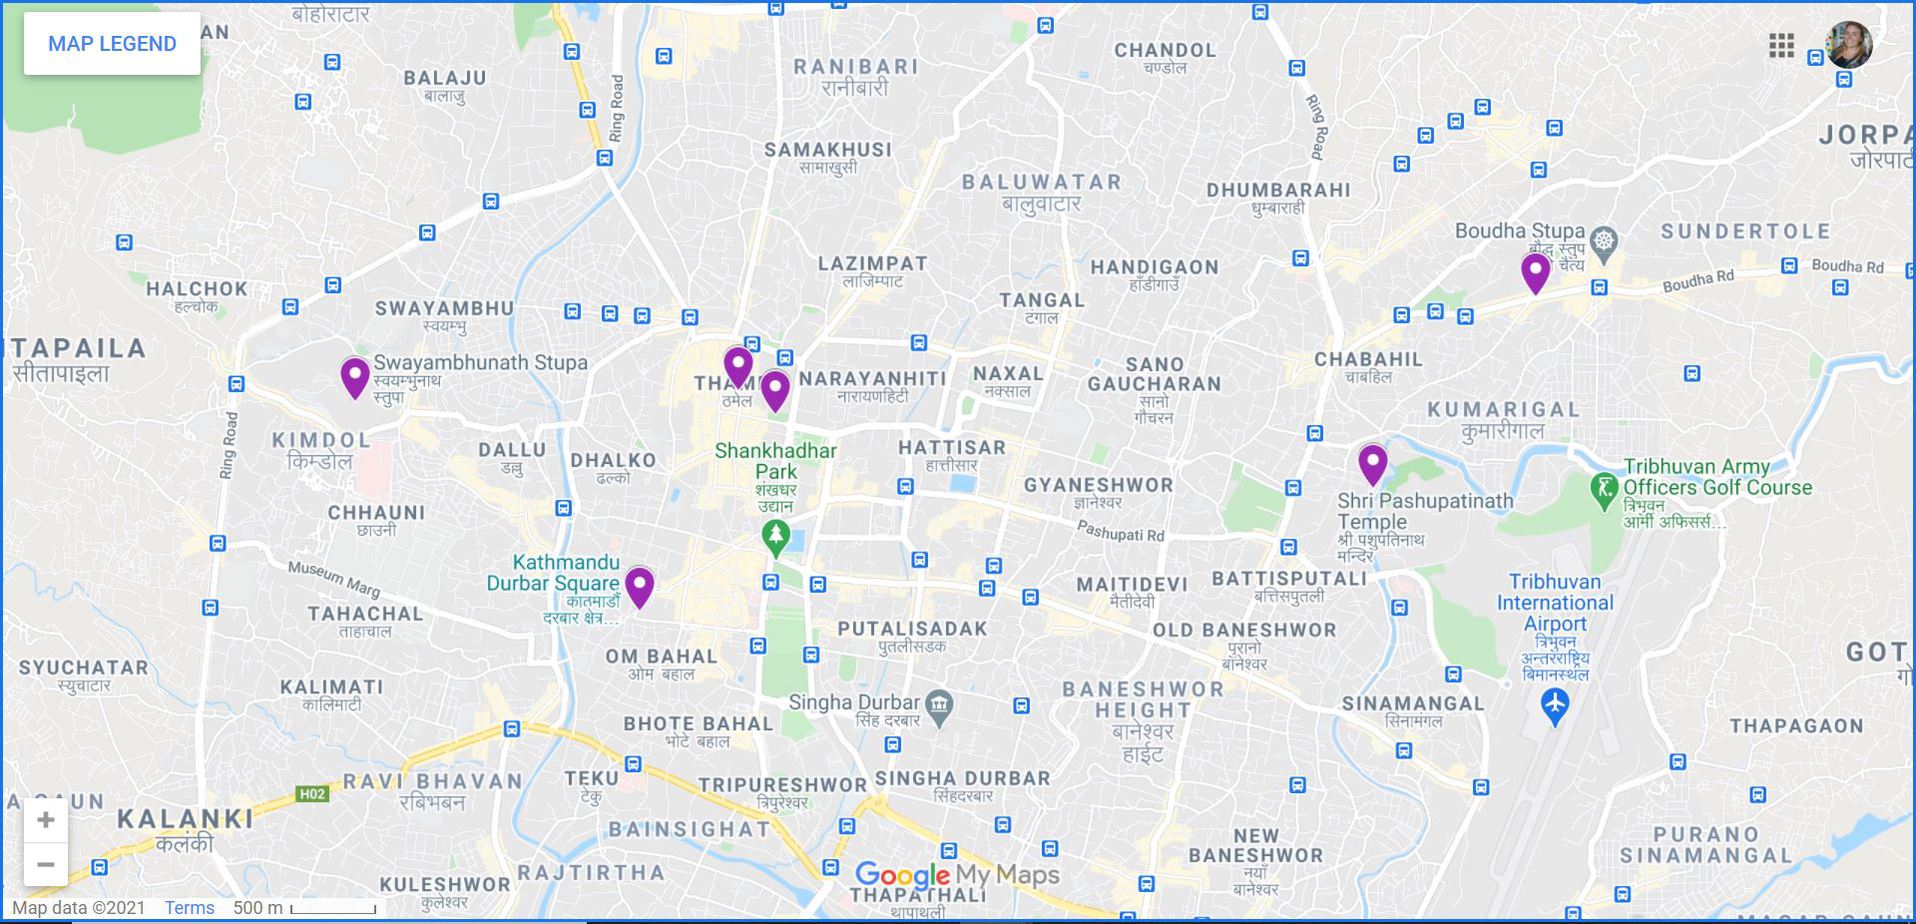This screenshot has height=924, width=1916.
Task: Zoom out with the minus button
Action: tap(46, 864)
